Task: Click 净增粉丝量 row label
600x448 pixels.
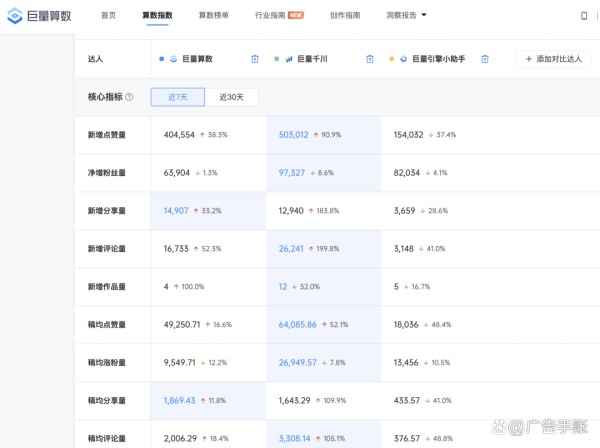Action: click(107, 173)
